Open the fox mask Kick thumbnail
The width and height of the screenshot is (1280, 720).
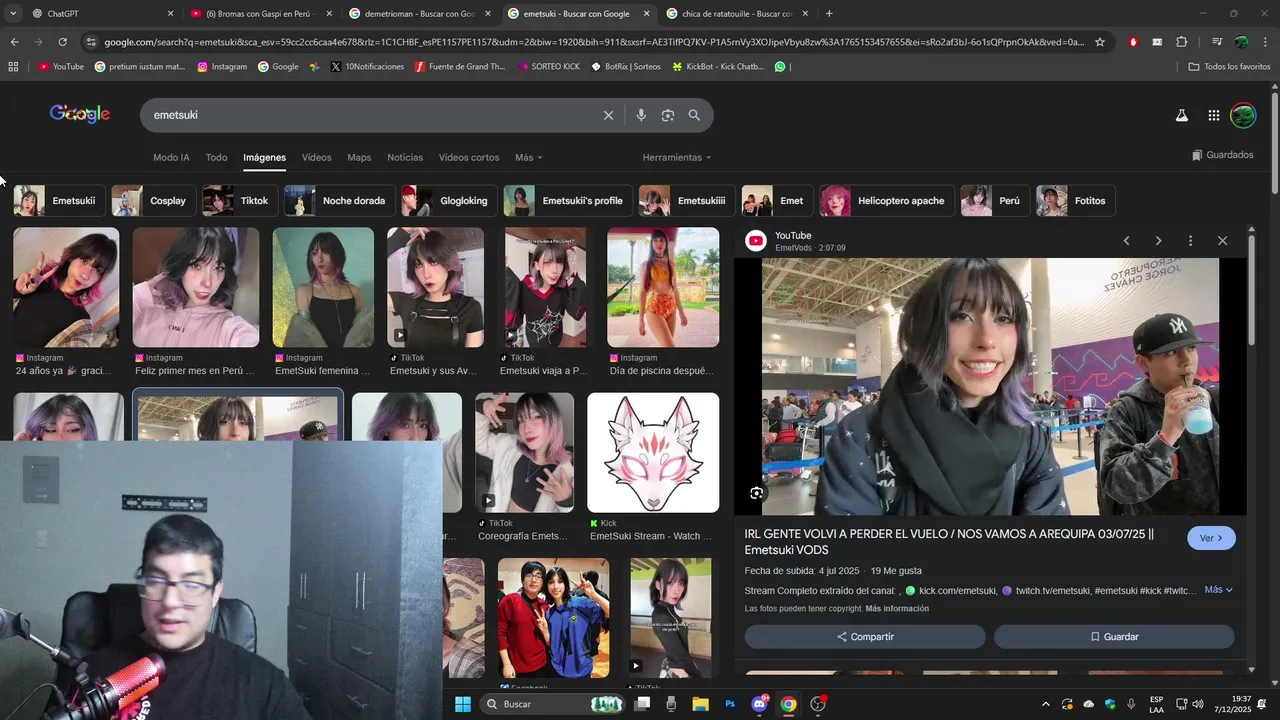tap(653, 453)
